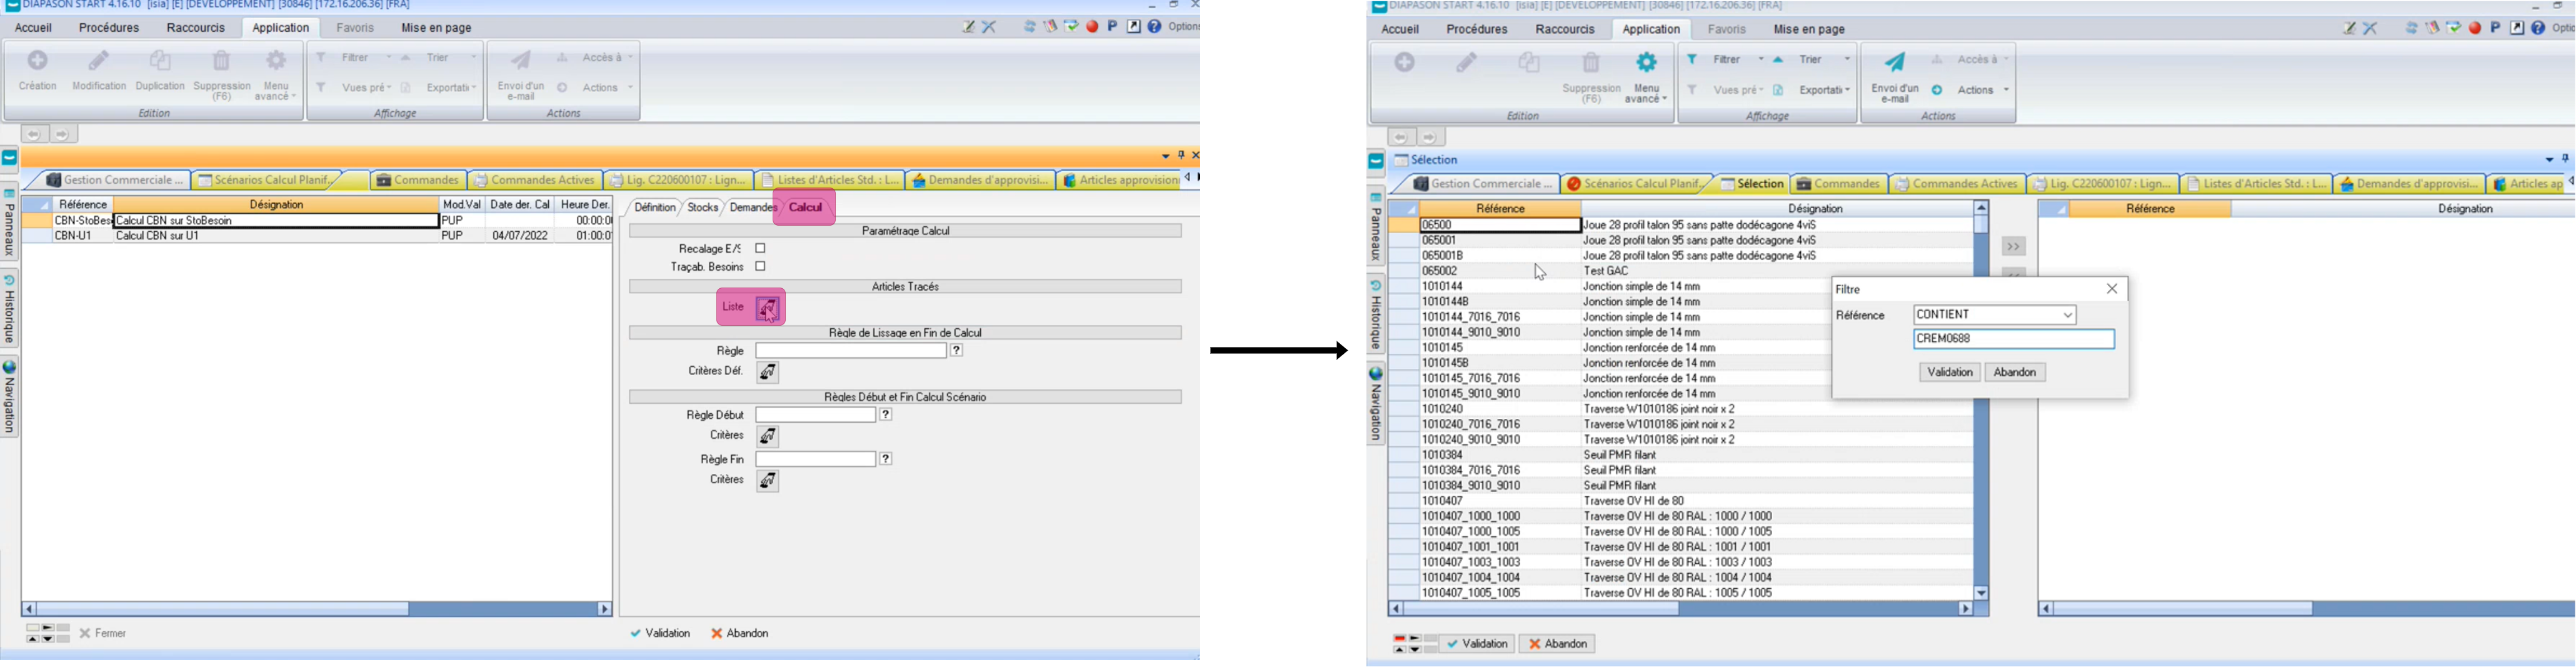The height and width of the screenshot is (667, 2576).
Task: Click Validation in the Filtre dialog
Action: point(1949,373)
